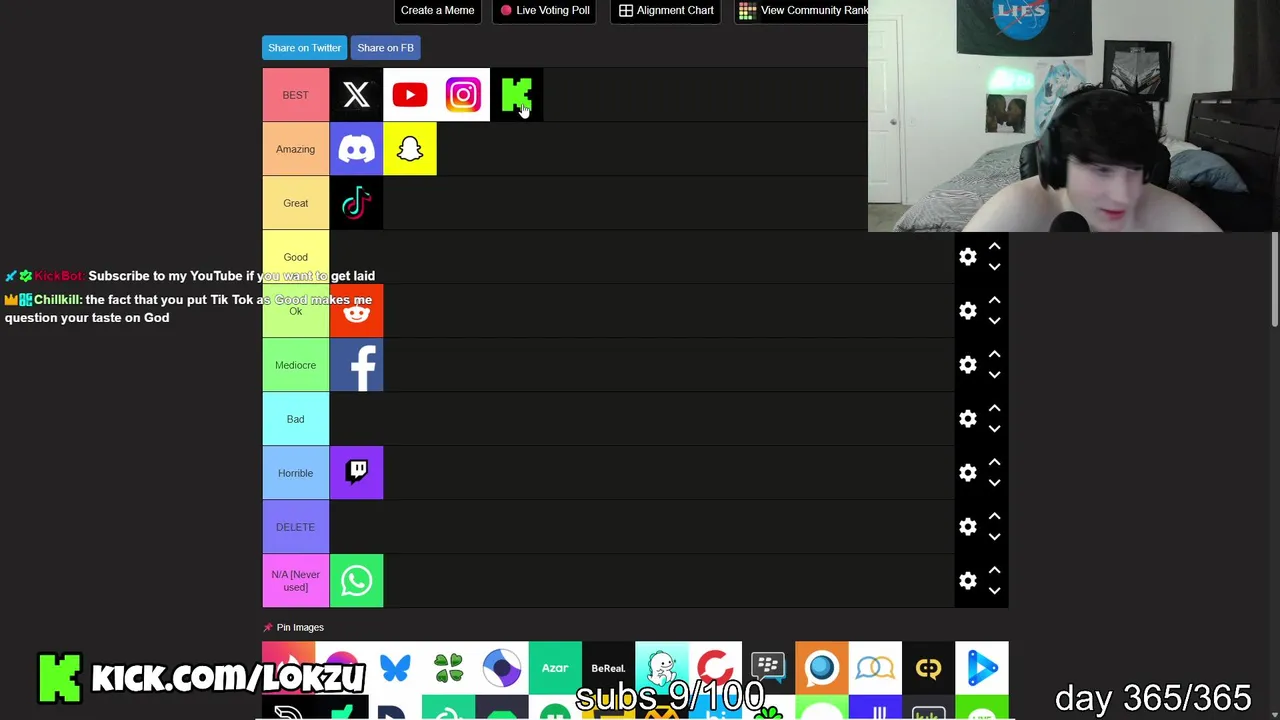
Task: Pick the Bigo dinosaur mascot image
Action: pyautogui.click(x=662, y=668)
